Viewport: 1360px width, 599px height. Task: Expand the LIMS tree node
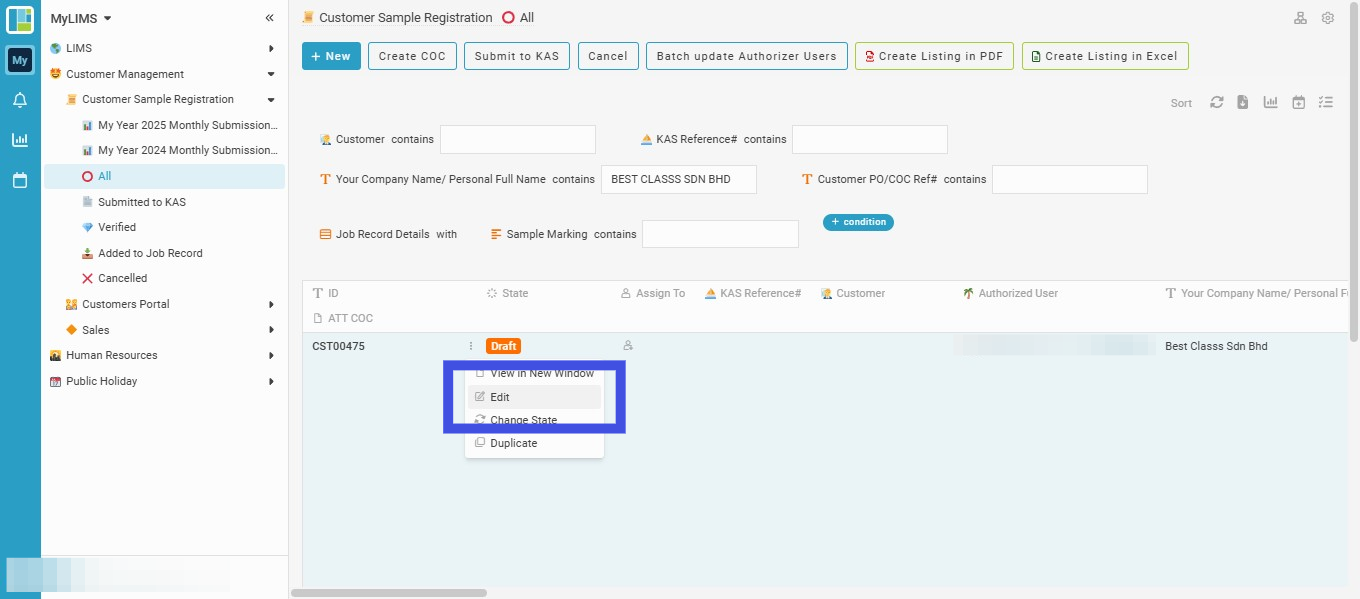[271, 48]
